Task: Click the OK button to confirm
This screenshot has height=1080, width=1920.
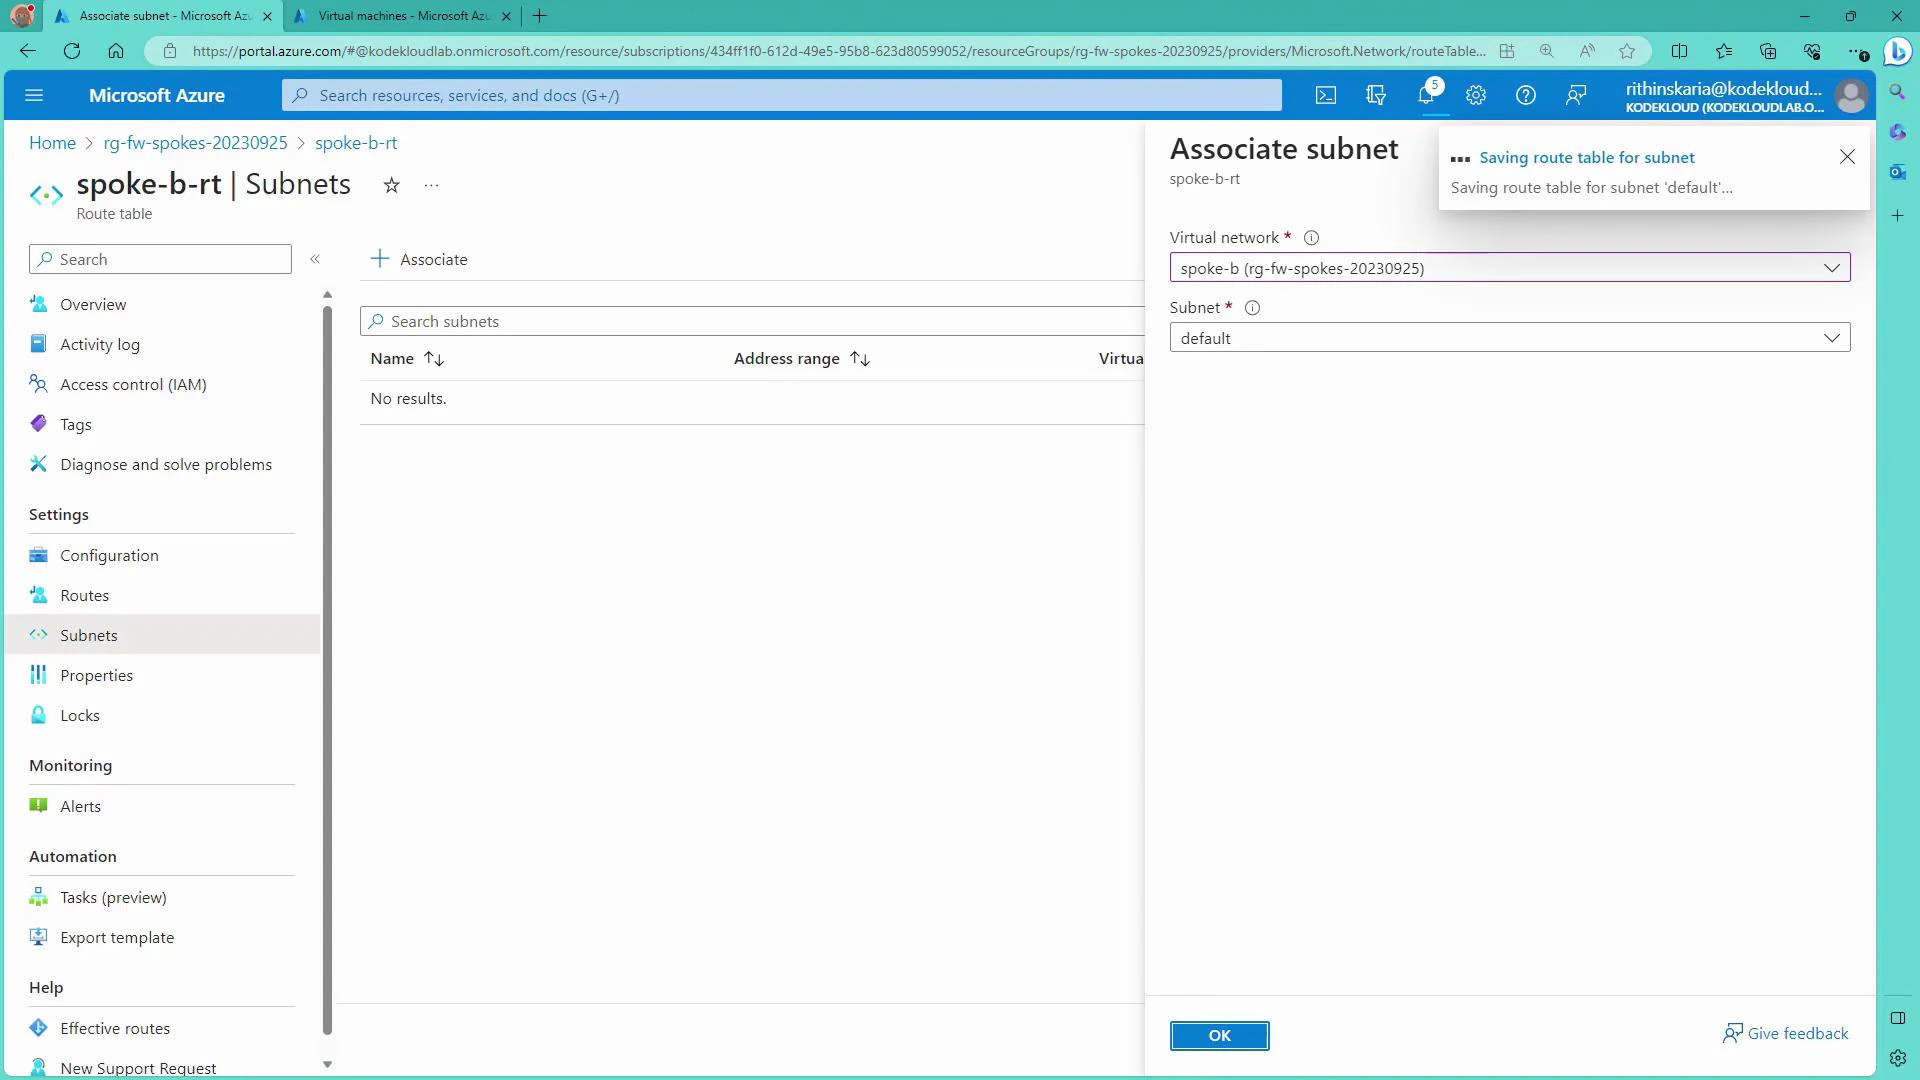Action: 1219,1036
